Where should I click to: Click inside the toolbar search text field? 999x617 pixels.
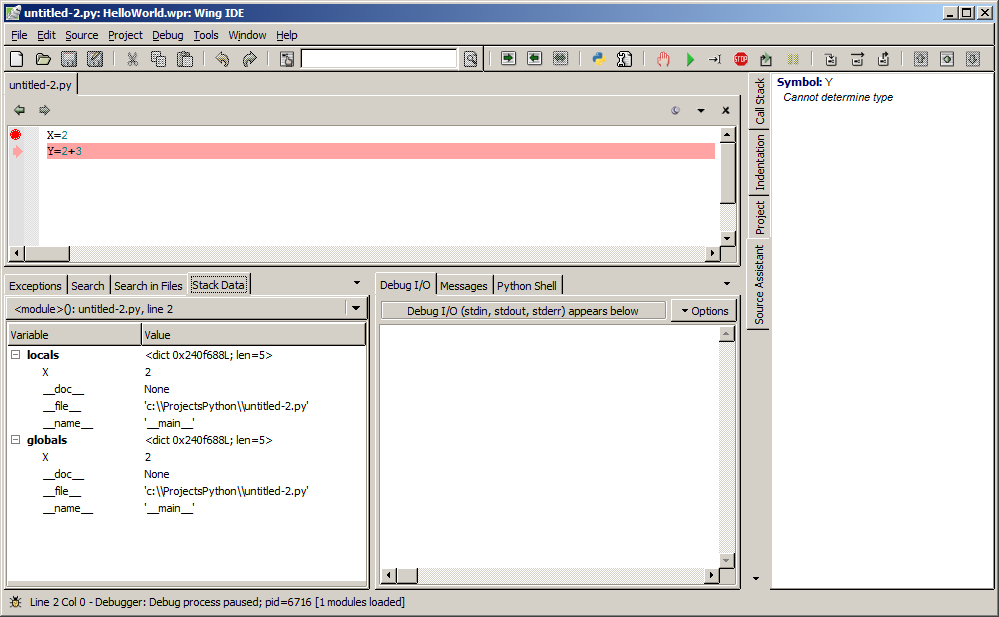[x=380, y=59]
